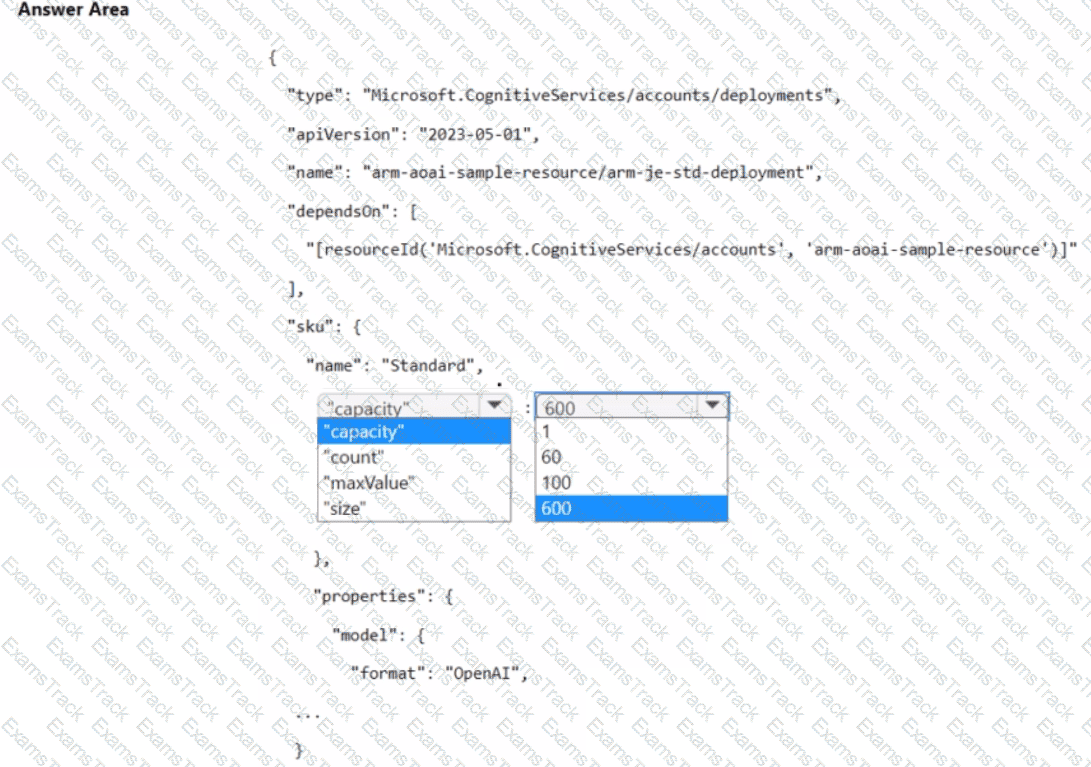Click the resourceId dependsOn entry line
The width and height of the screenshot is (1091, 767).
[692, 249]
